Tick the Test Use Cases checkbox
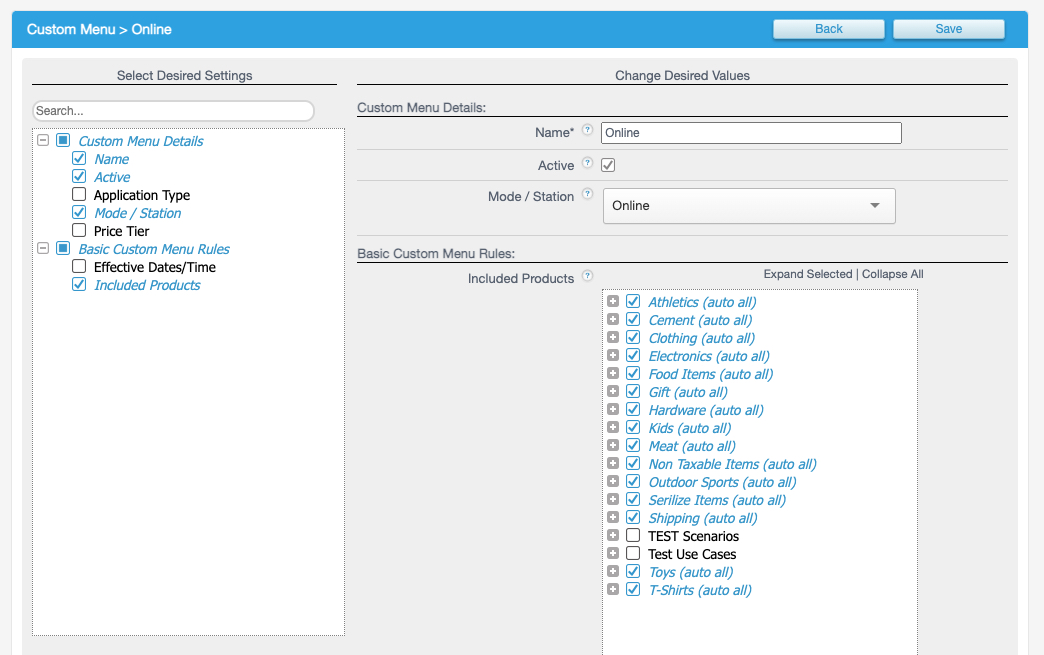 633,553
